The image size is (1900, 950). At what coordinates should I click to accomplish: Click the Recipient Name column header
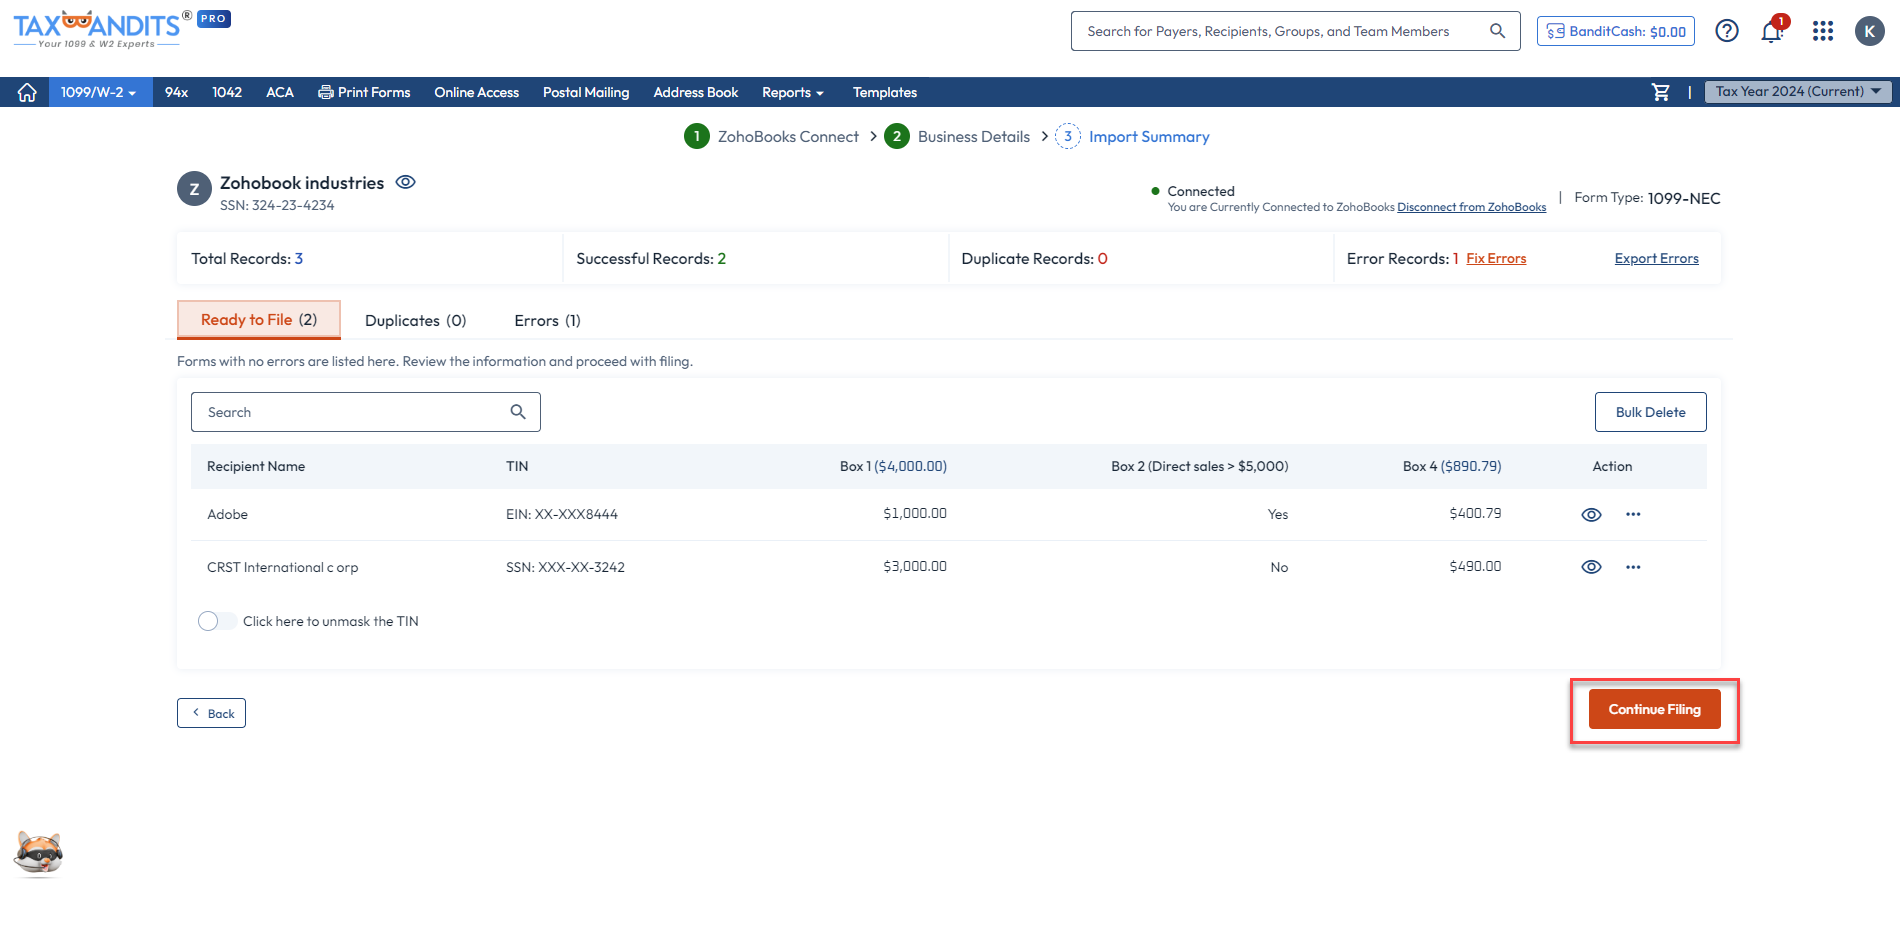[256, 466]
